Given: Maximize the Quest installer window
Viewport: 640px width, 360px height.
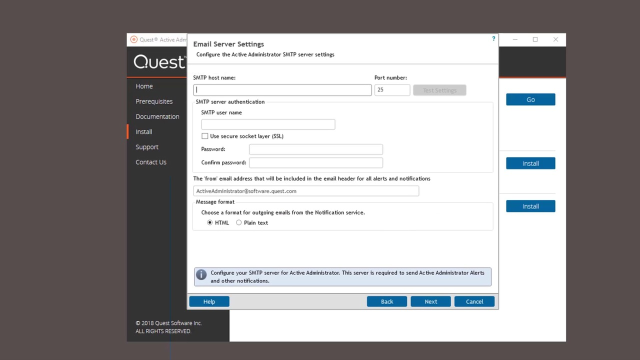Looking at the screenshot, I should [535, 40].
